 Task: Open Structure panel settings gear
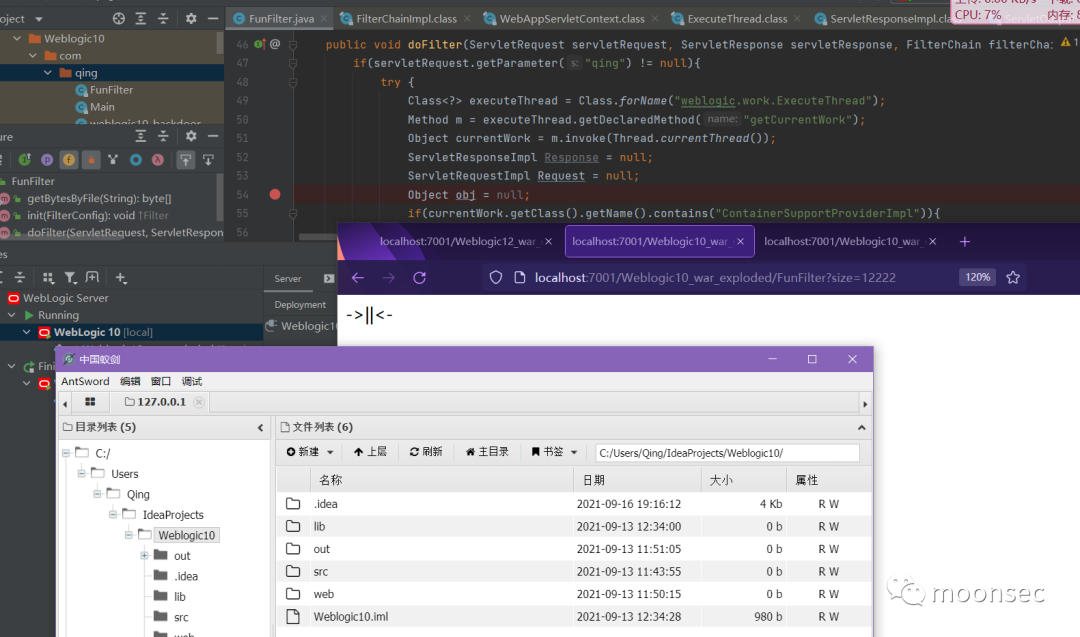click(x=191, y=136)
